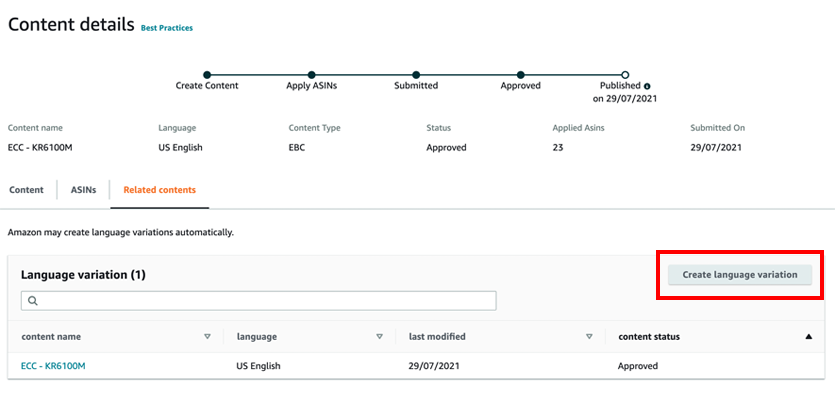Screen dimensions: 835x414
Task: Open the Best Practices link
Action: [167, 28]
